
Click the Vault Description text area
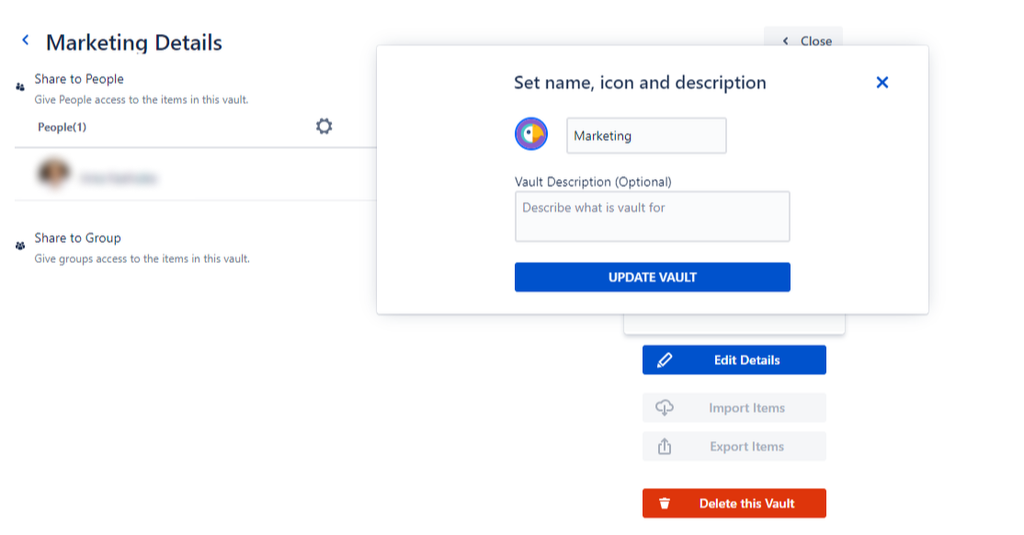652,217
